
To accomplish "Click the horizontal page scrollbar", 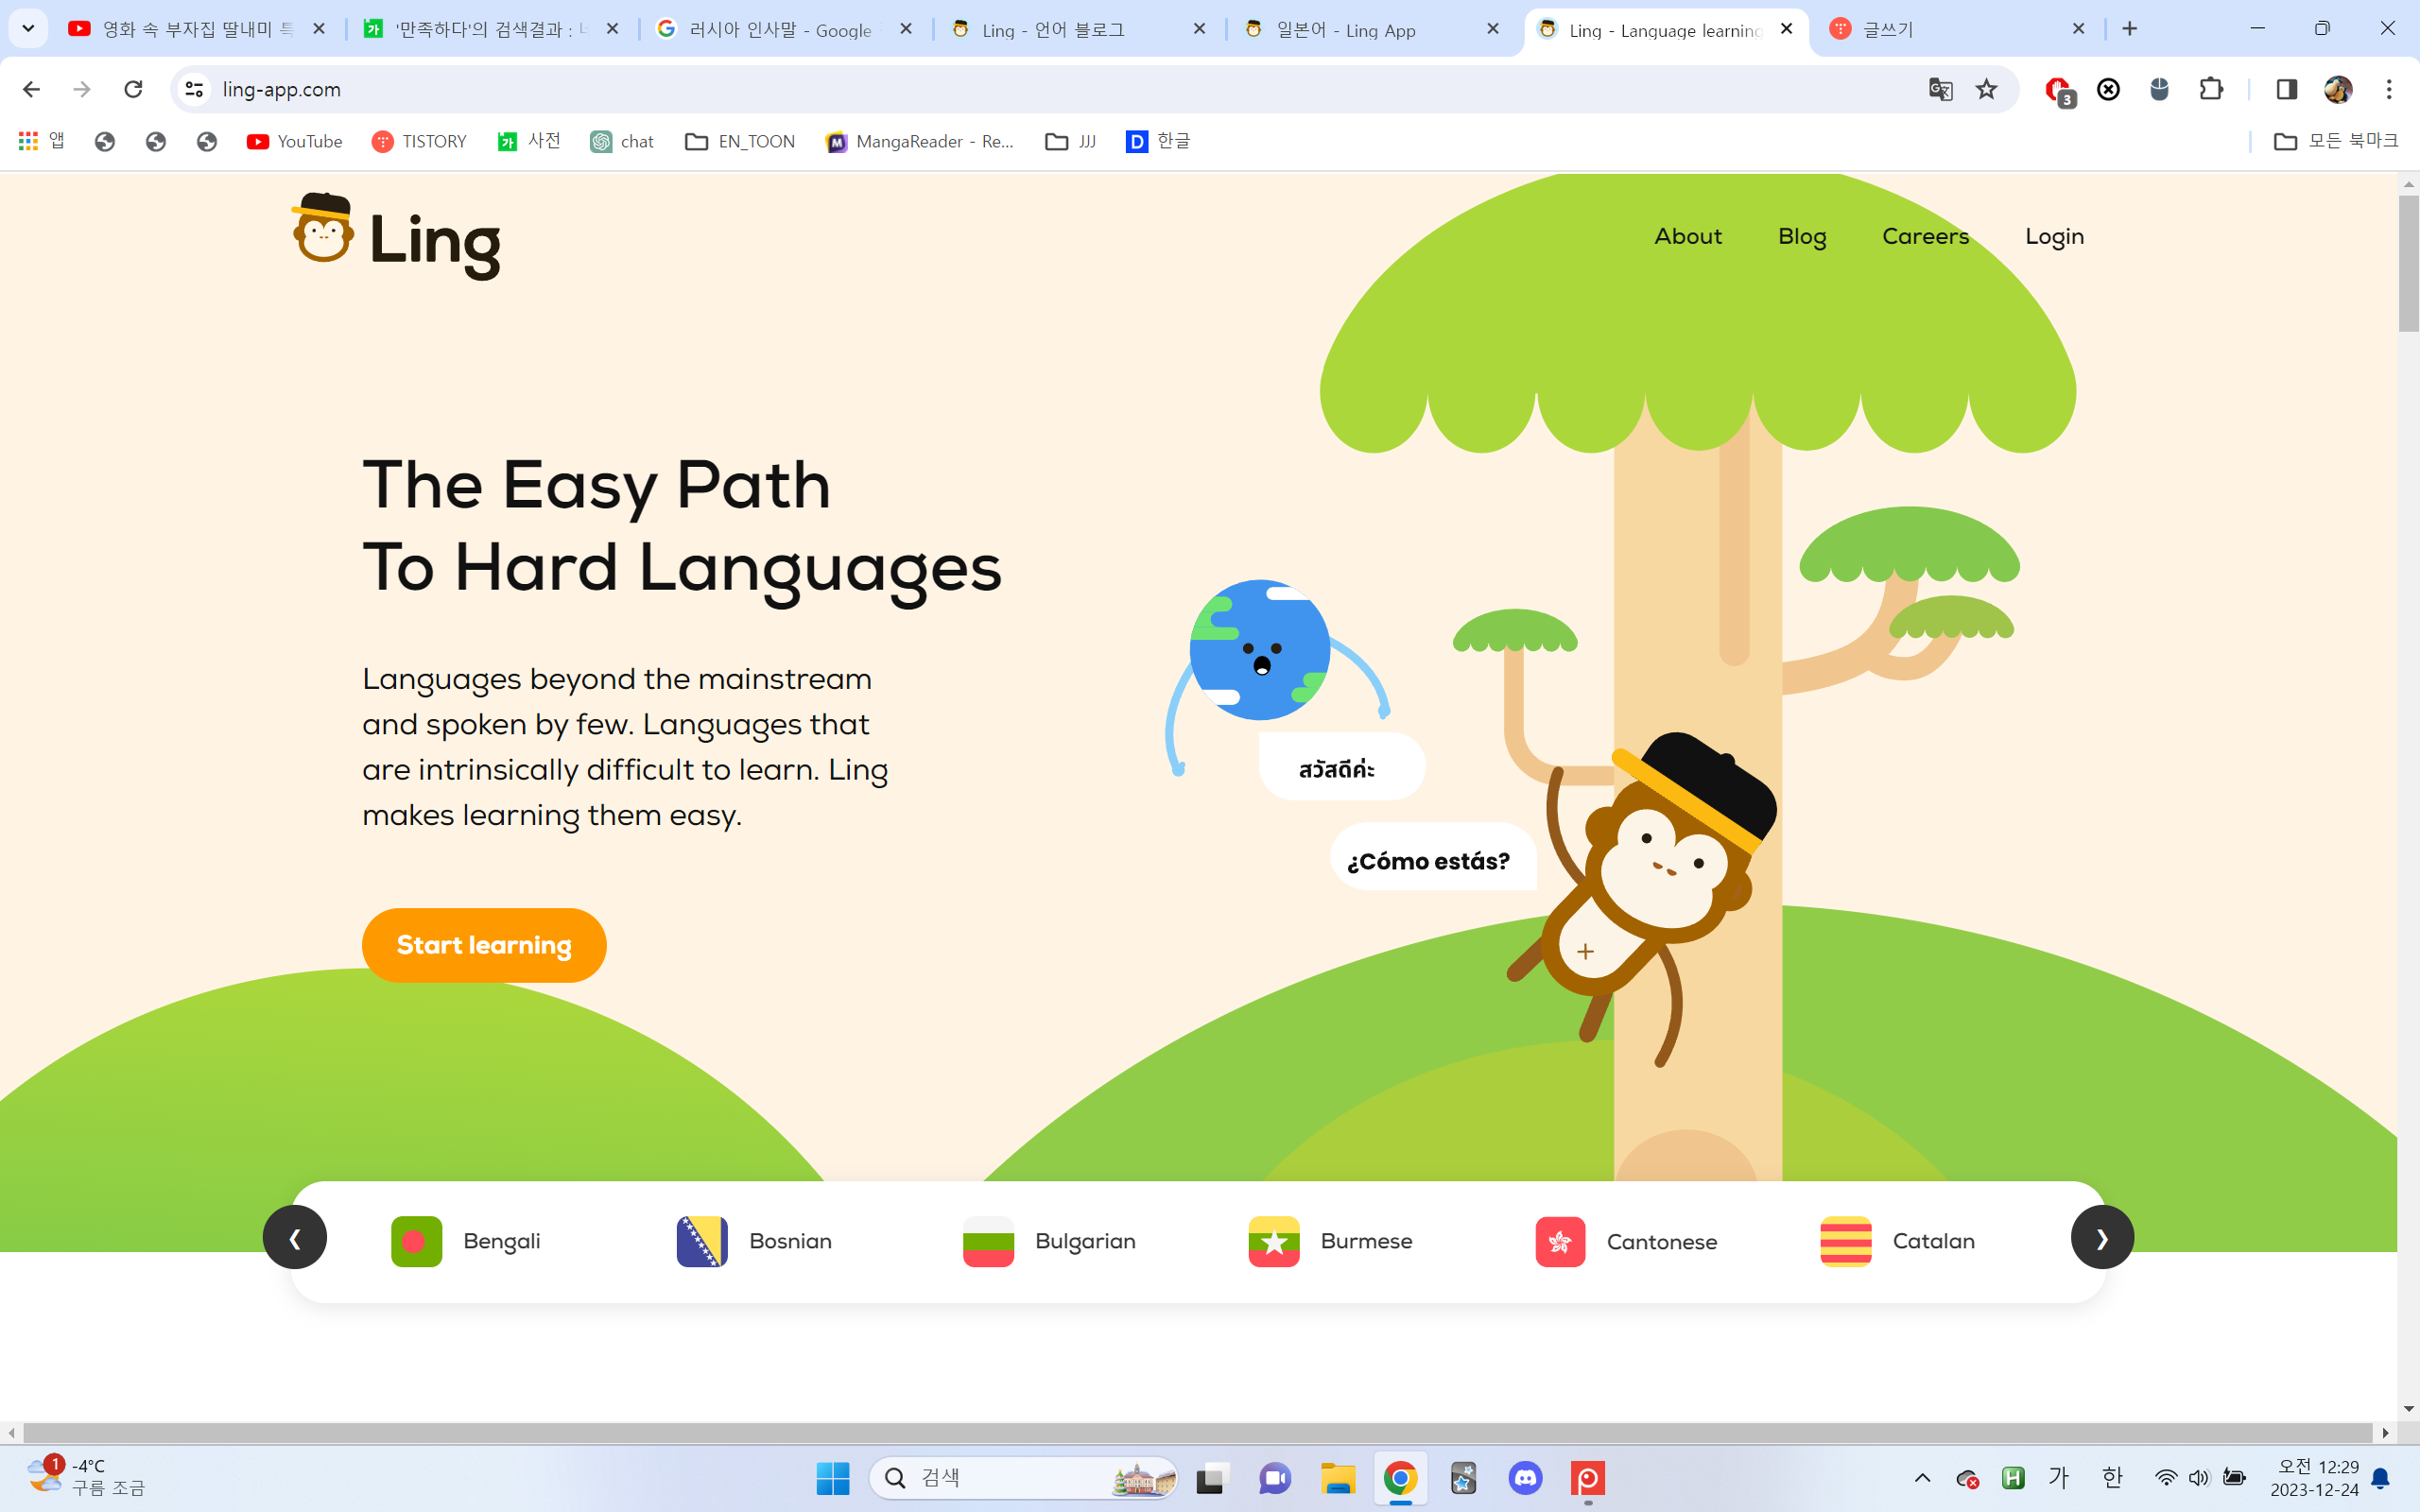I will (x=1198, y=1432).
